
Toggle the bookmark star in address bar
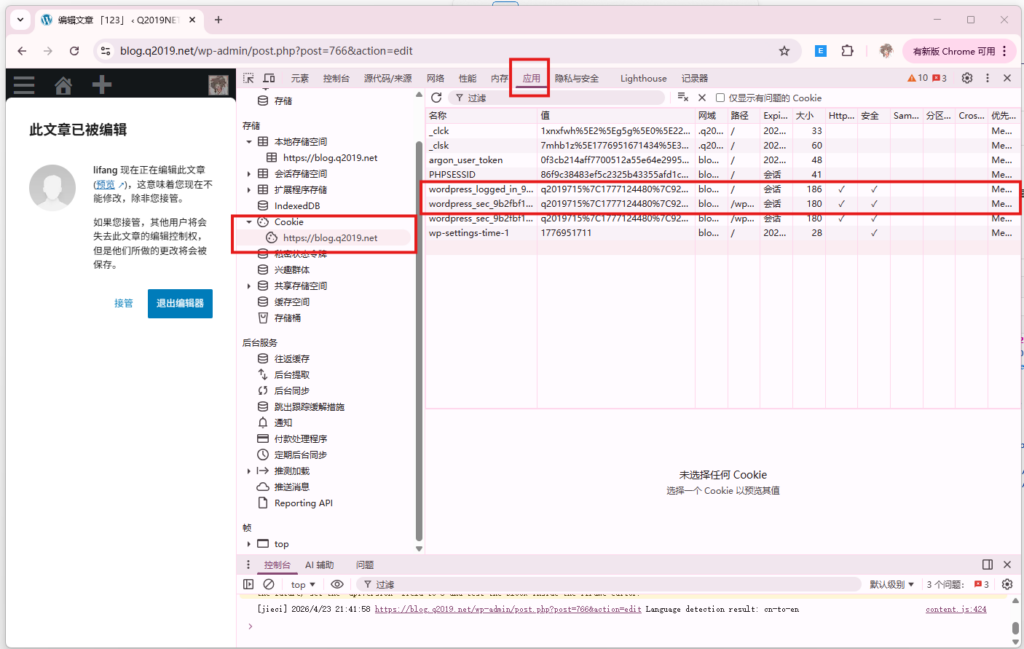coord(784,50)
